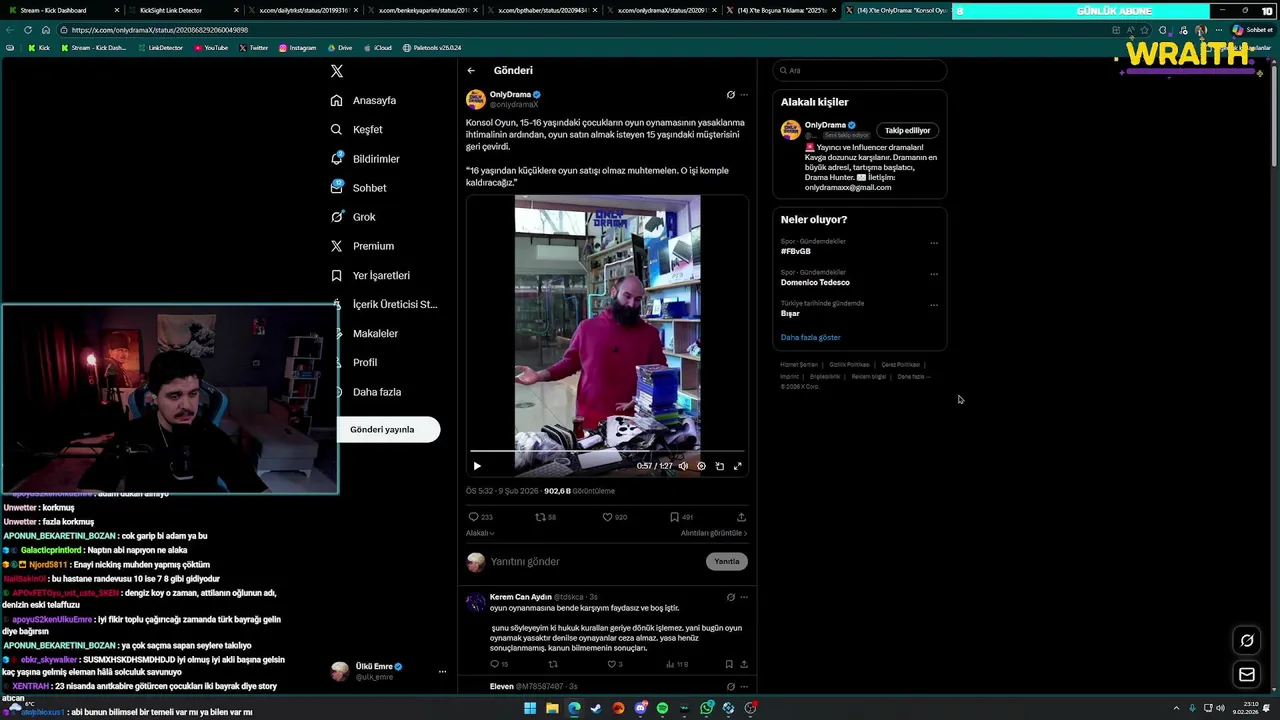Click the browser address bar URL

pos(160,30)
